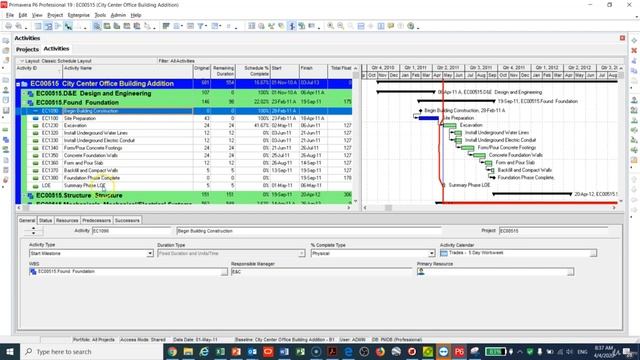This screenshot has height=360, width=640.
Task: Click the Zoom Out magnifier icon
Action: [340, 26]
